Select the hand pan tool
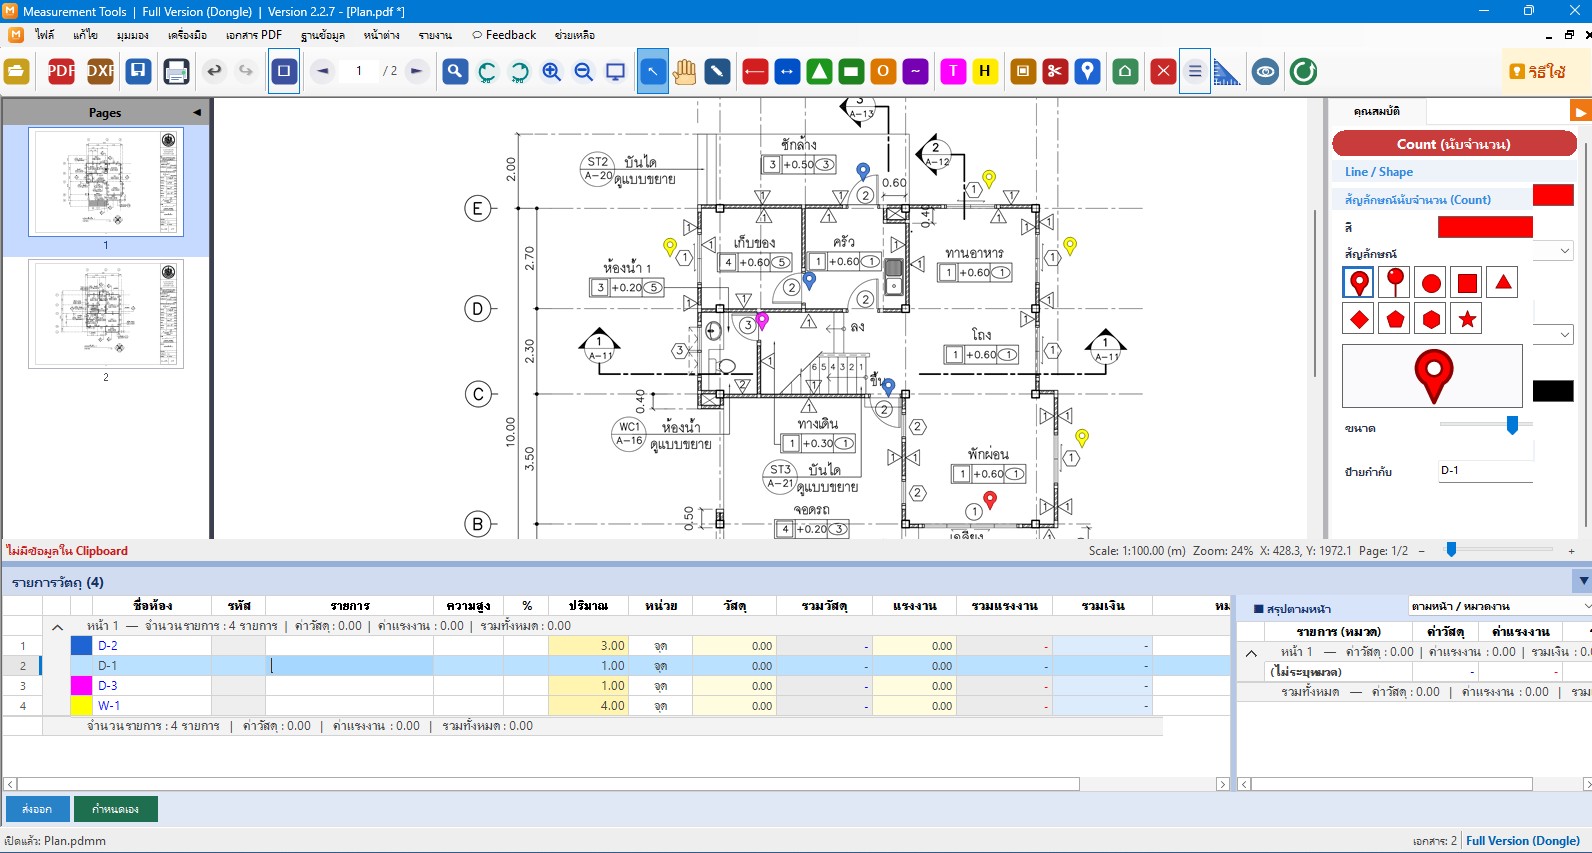The height and width of the screenshot is (853, 1592). [685, 71]
